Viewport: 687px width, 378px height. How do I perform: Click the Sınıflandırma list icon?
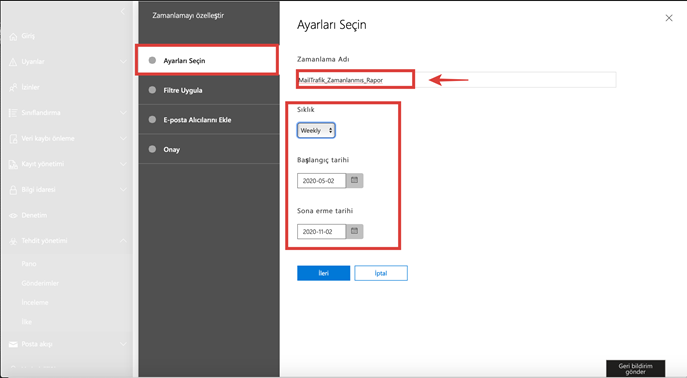click(x=13, y=113)
